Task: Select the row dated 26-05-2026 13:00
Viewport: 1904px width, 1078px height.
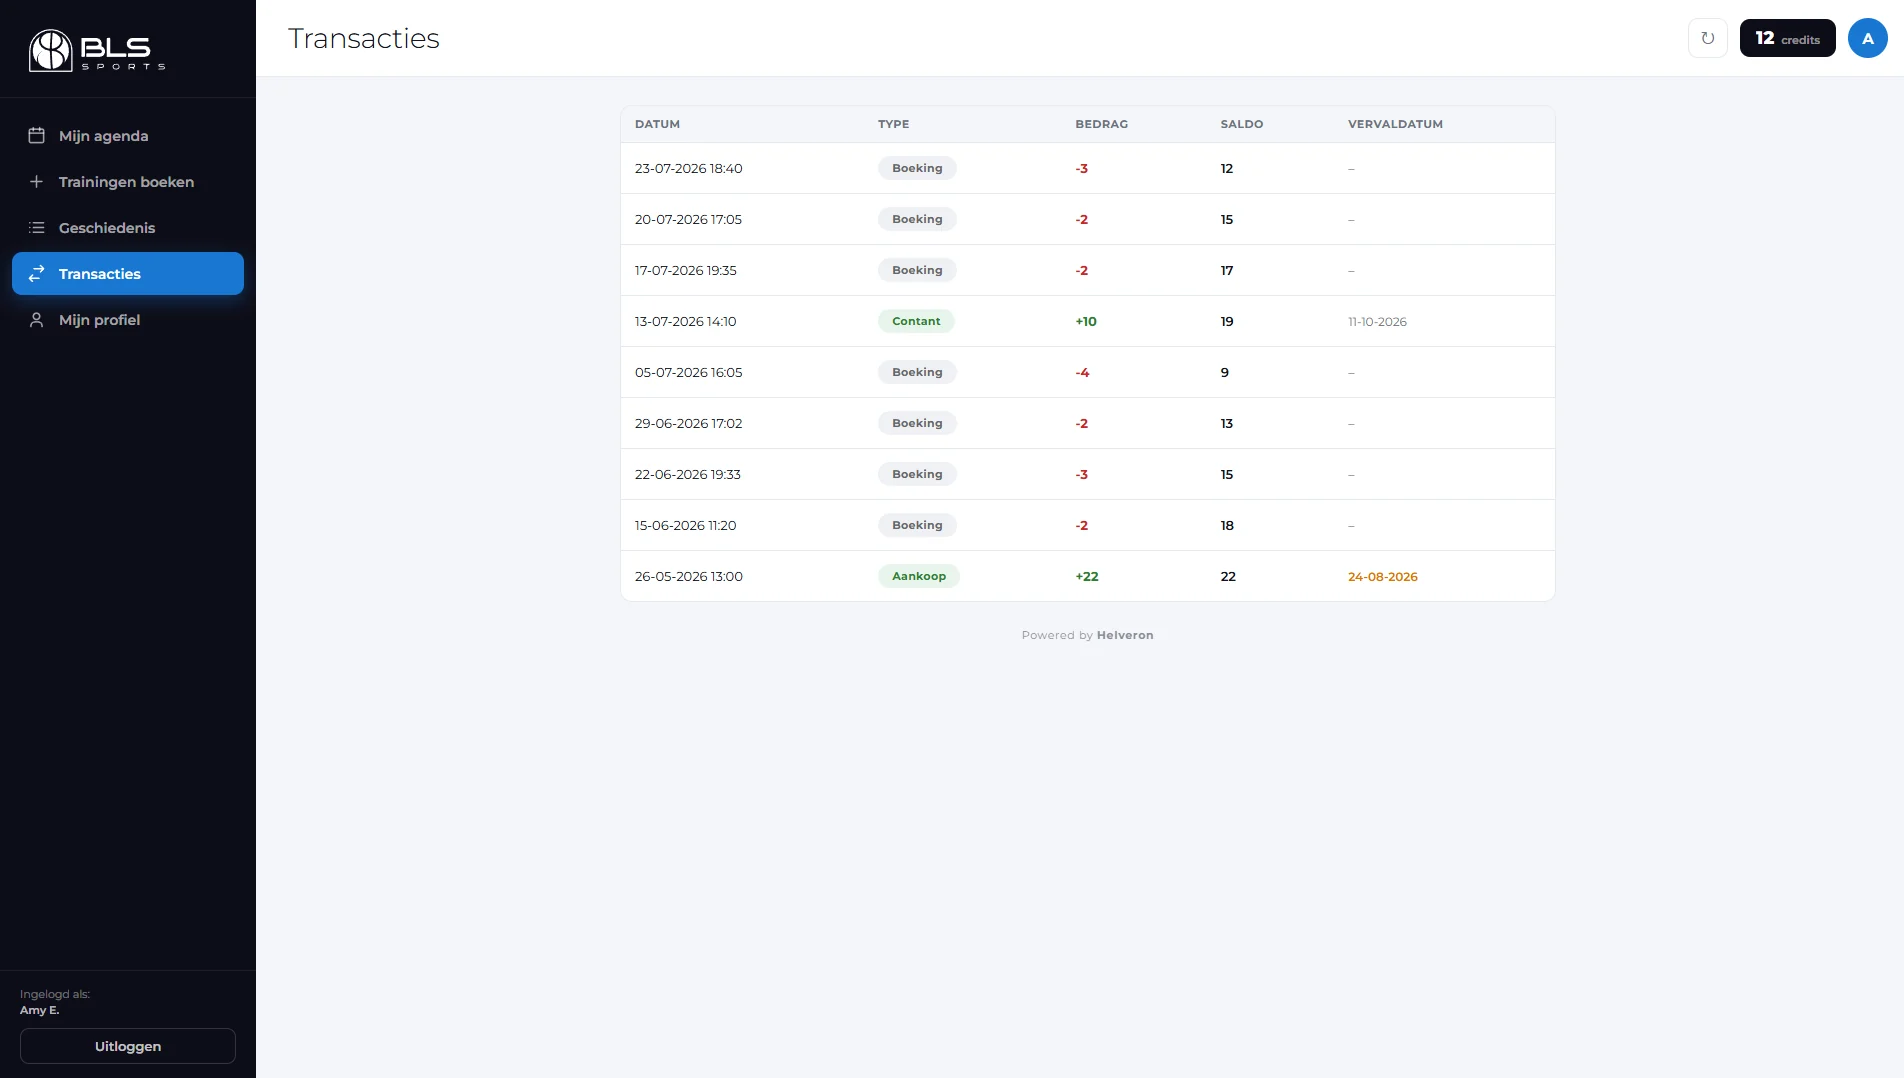Action: pyautogui.click(x=1087, y=576)
